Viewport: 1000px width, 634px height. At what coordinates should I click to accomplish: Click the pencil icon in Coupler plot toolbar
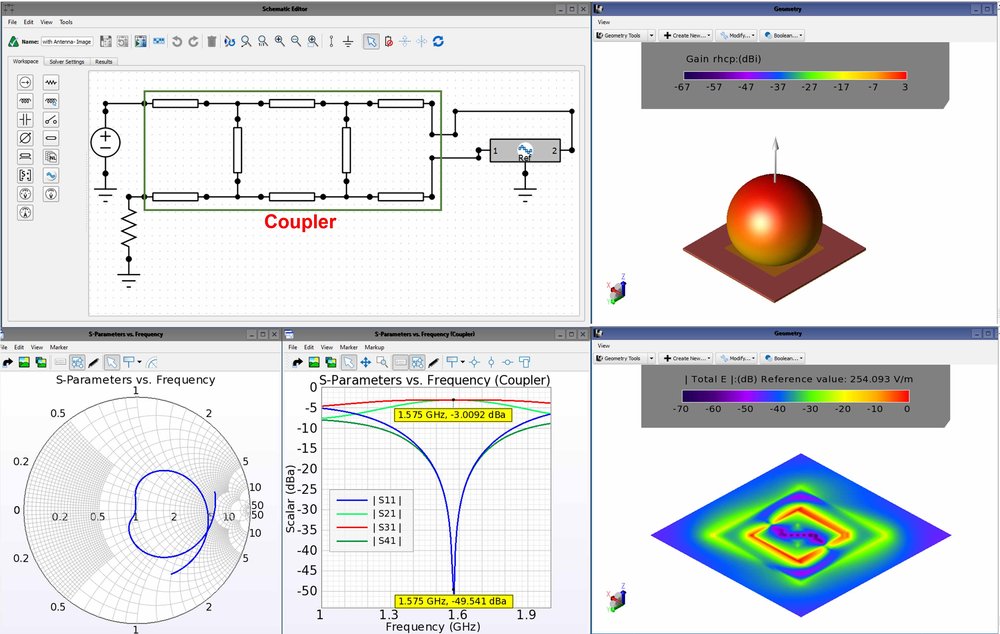[x=434, y=362]
